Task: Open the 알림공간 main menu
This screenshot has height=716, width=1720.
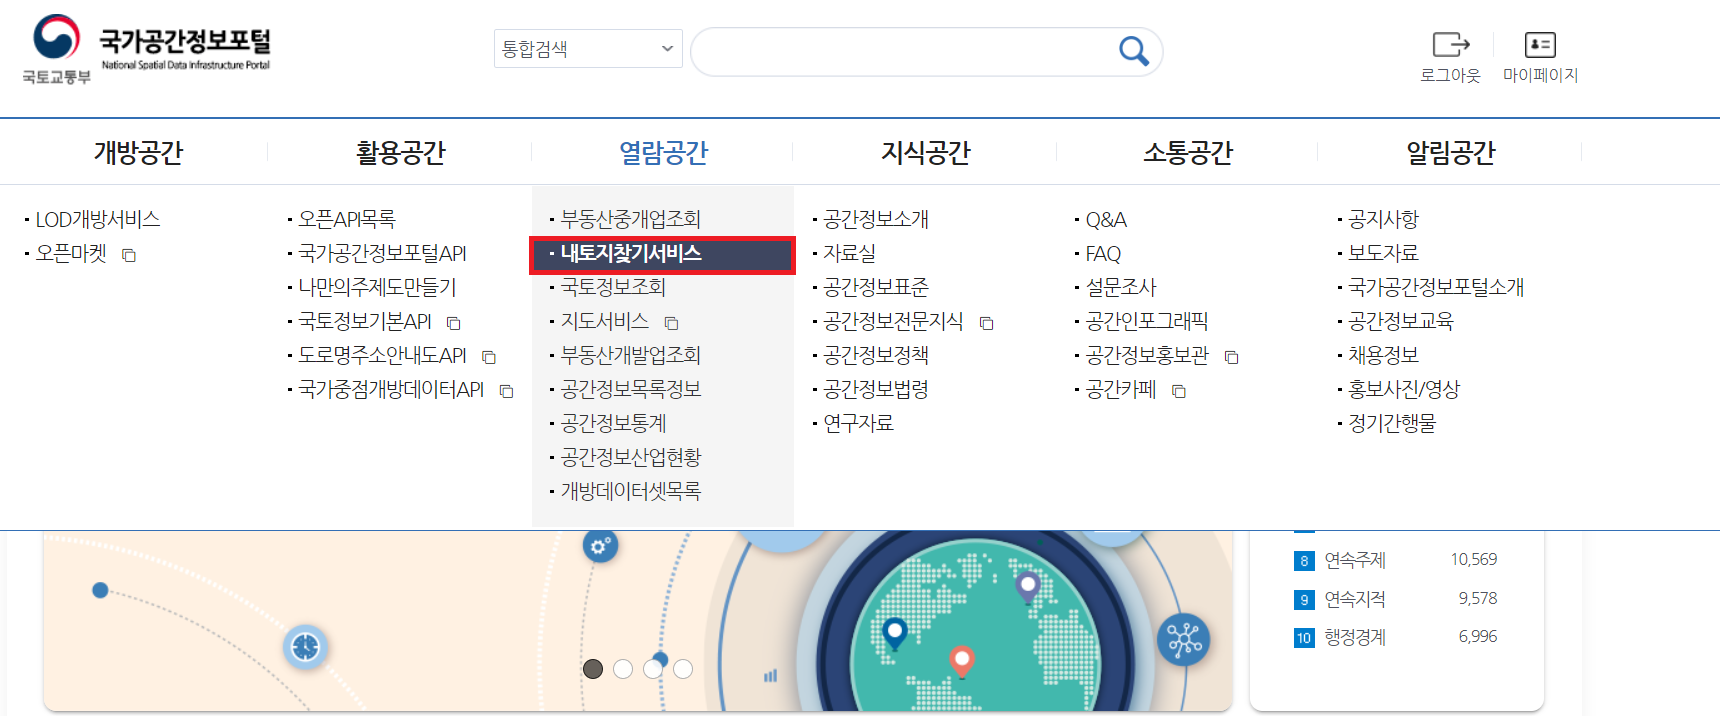Action: pos(1450,152)
